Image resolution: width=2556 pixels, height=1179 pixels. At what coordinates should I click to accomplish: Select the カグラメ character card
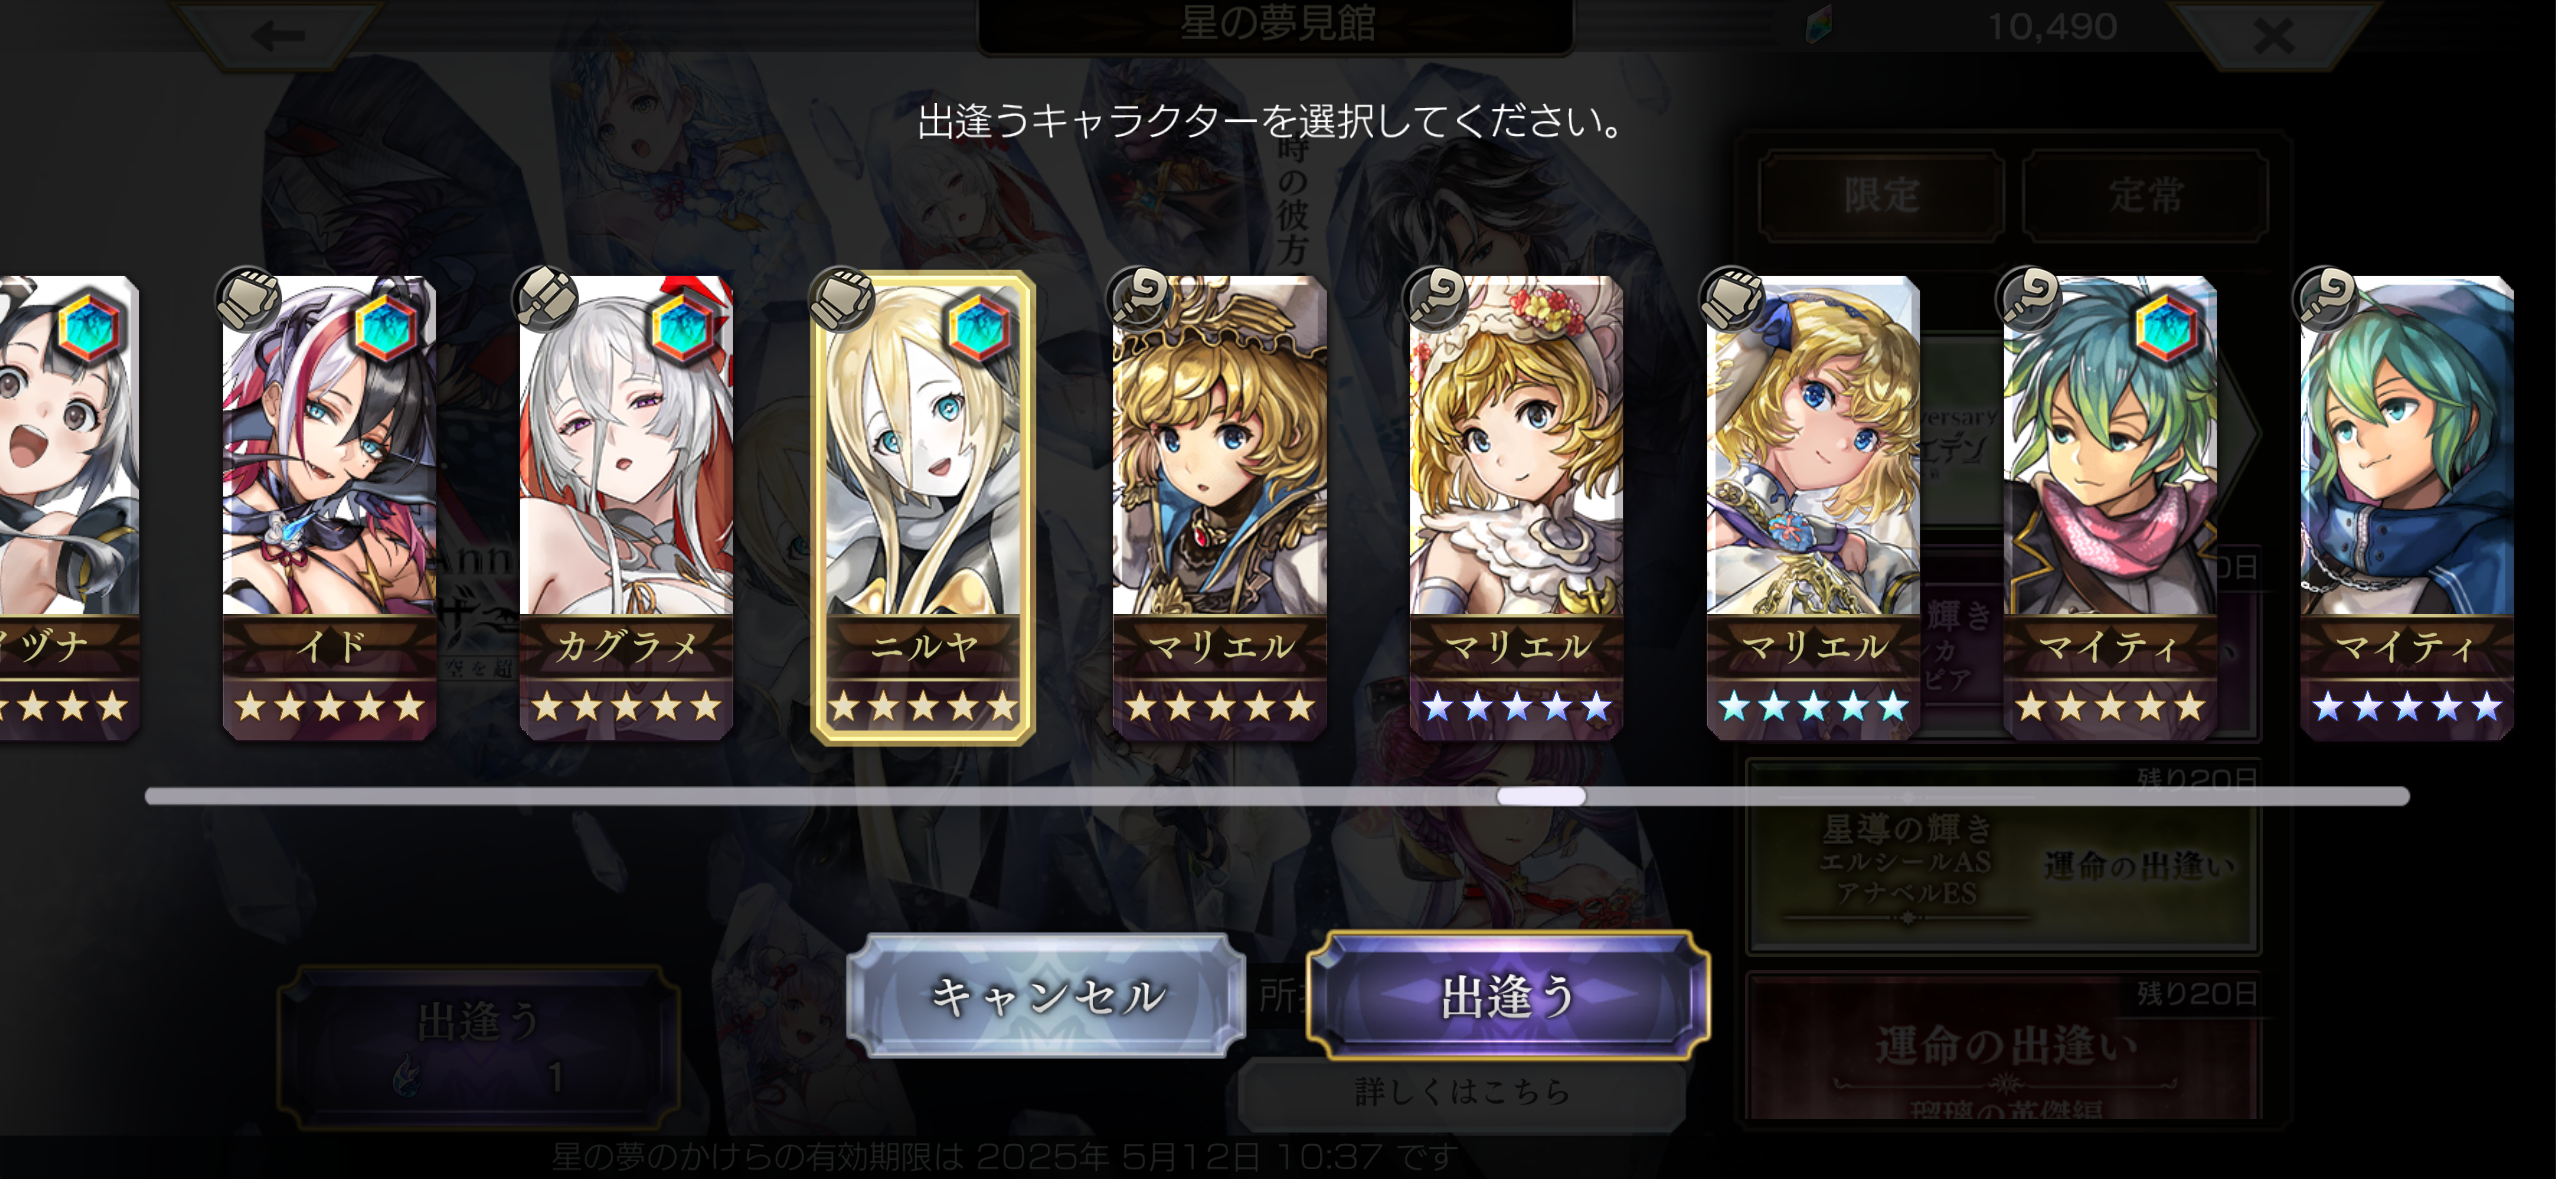(x=626, y=508)
